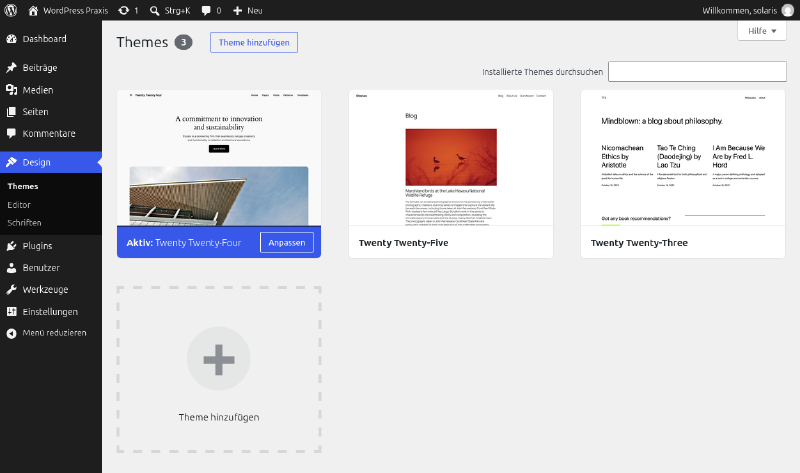Click the Kommentare speech bubble icon
Image resolution: width=800 pixels, height=473 pixels.
click(x=11, y=133)
